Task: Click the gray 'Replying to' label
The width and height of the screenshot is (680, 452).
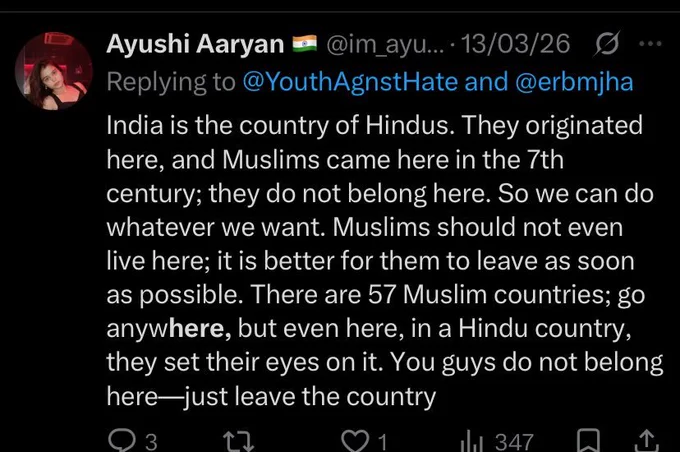Action: [x=171, y=82]
